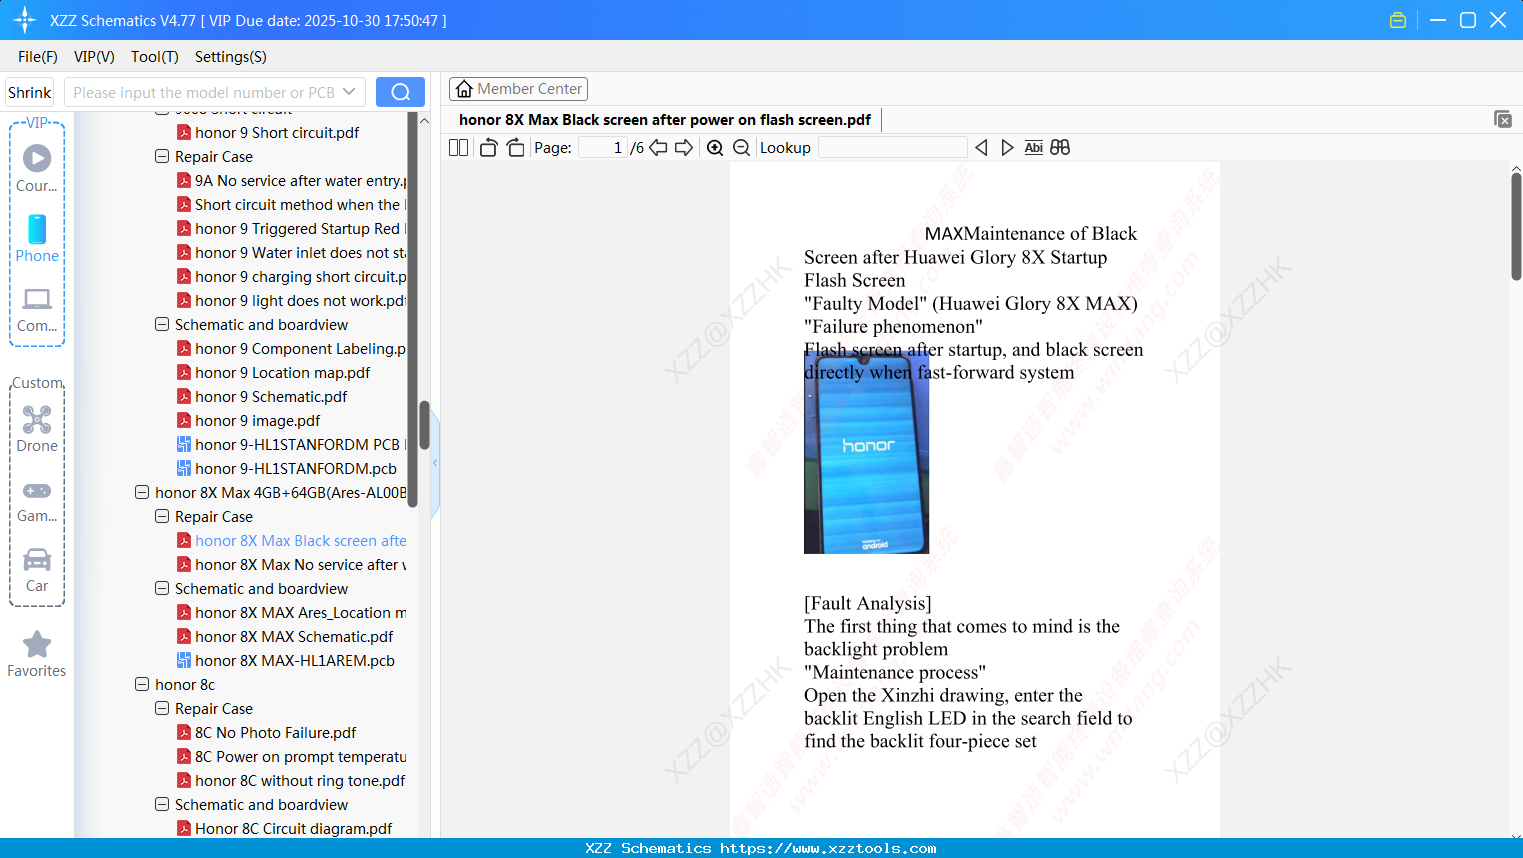Open 9A No service after water entry
This screenshot has height=858, width=1523.
point(291,180)
